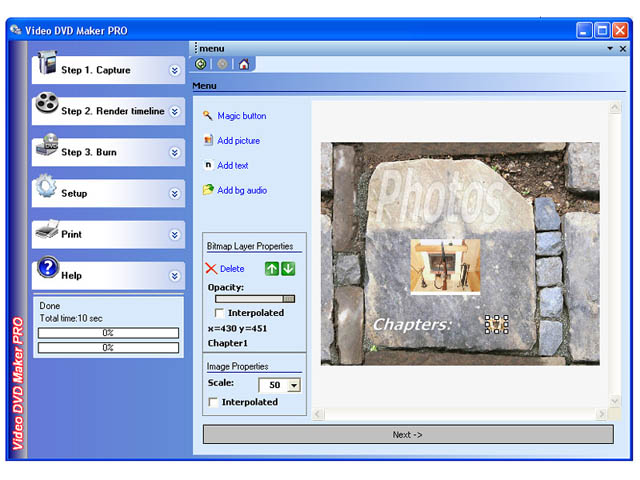Expand the Setup section chevron
Image resolution: width=640 pixels, height=480 pixels.
click(174, 193)
